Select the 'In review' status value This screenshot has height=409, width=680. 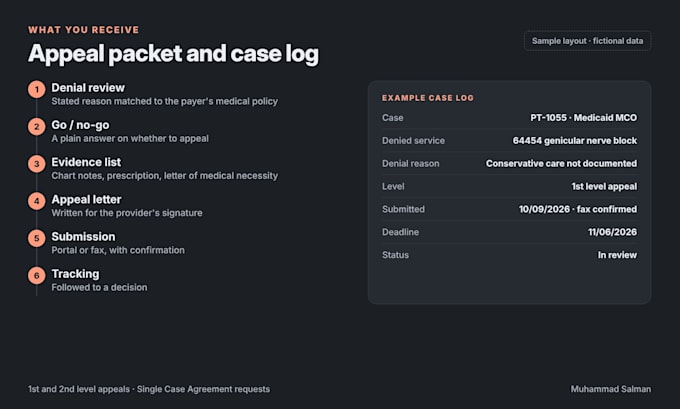pos(618,255)
